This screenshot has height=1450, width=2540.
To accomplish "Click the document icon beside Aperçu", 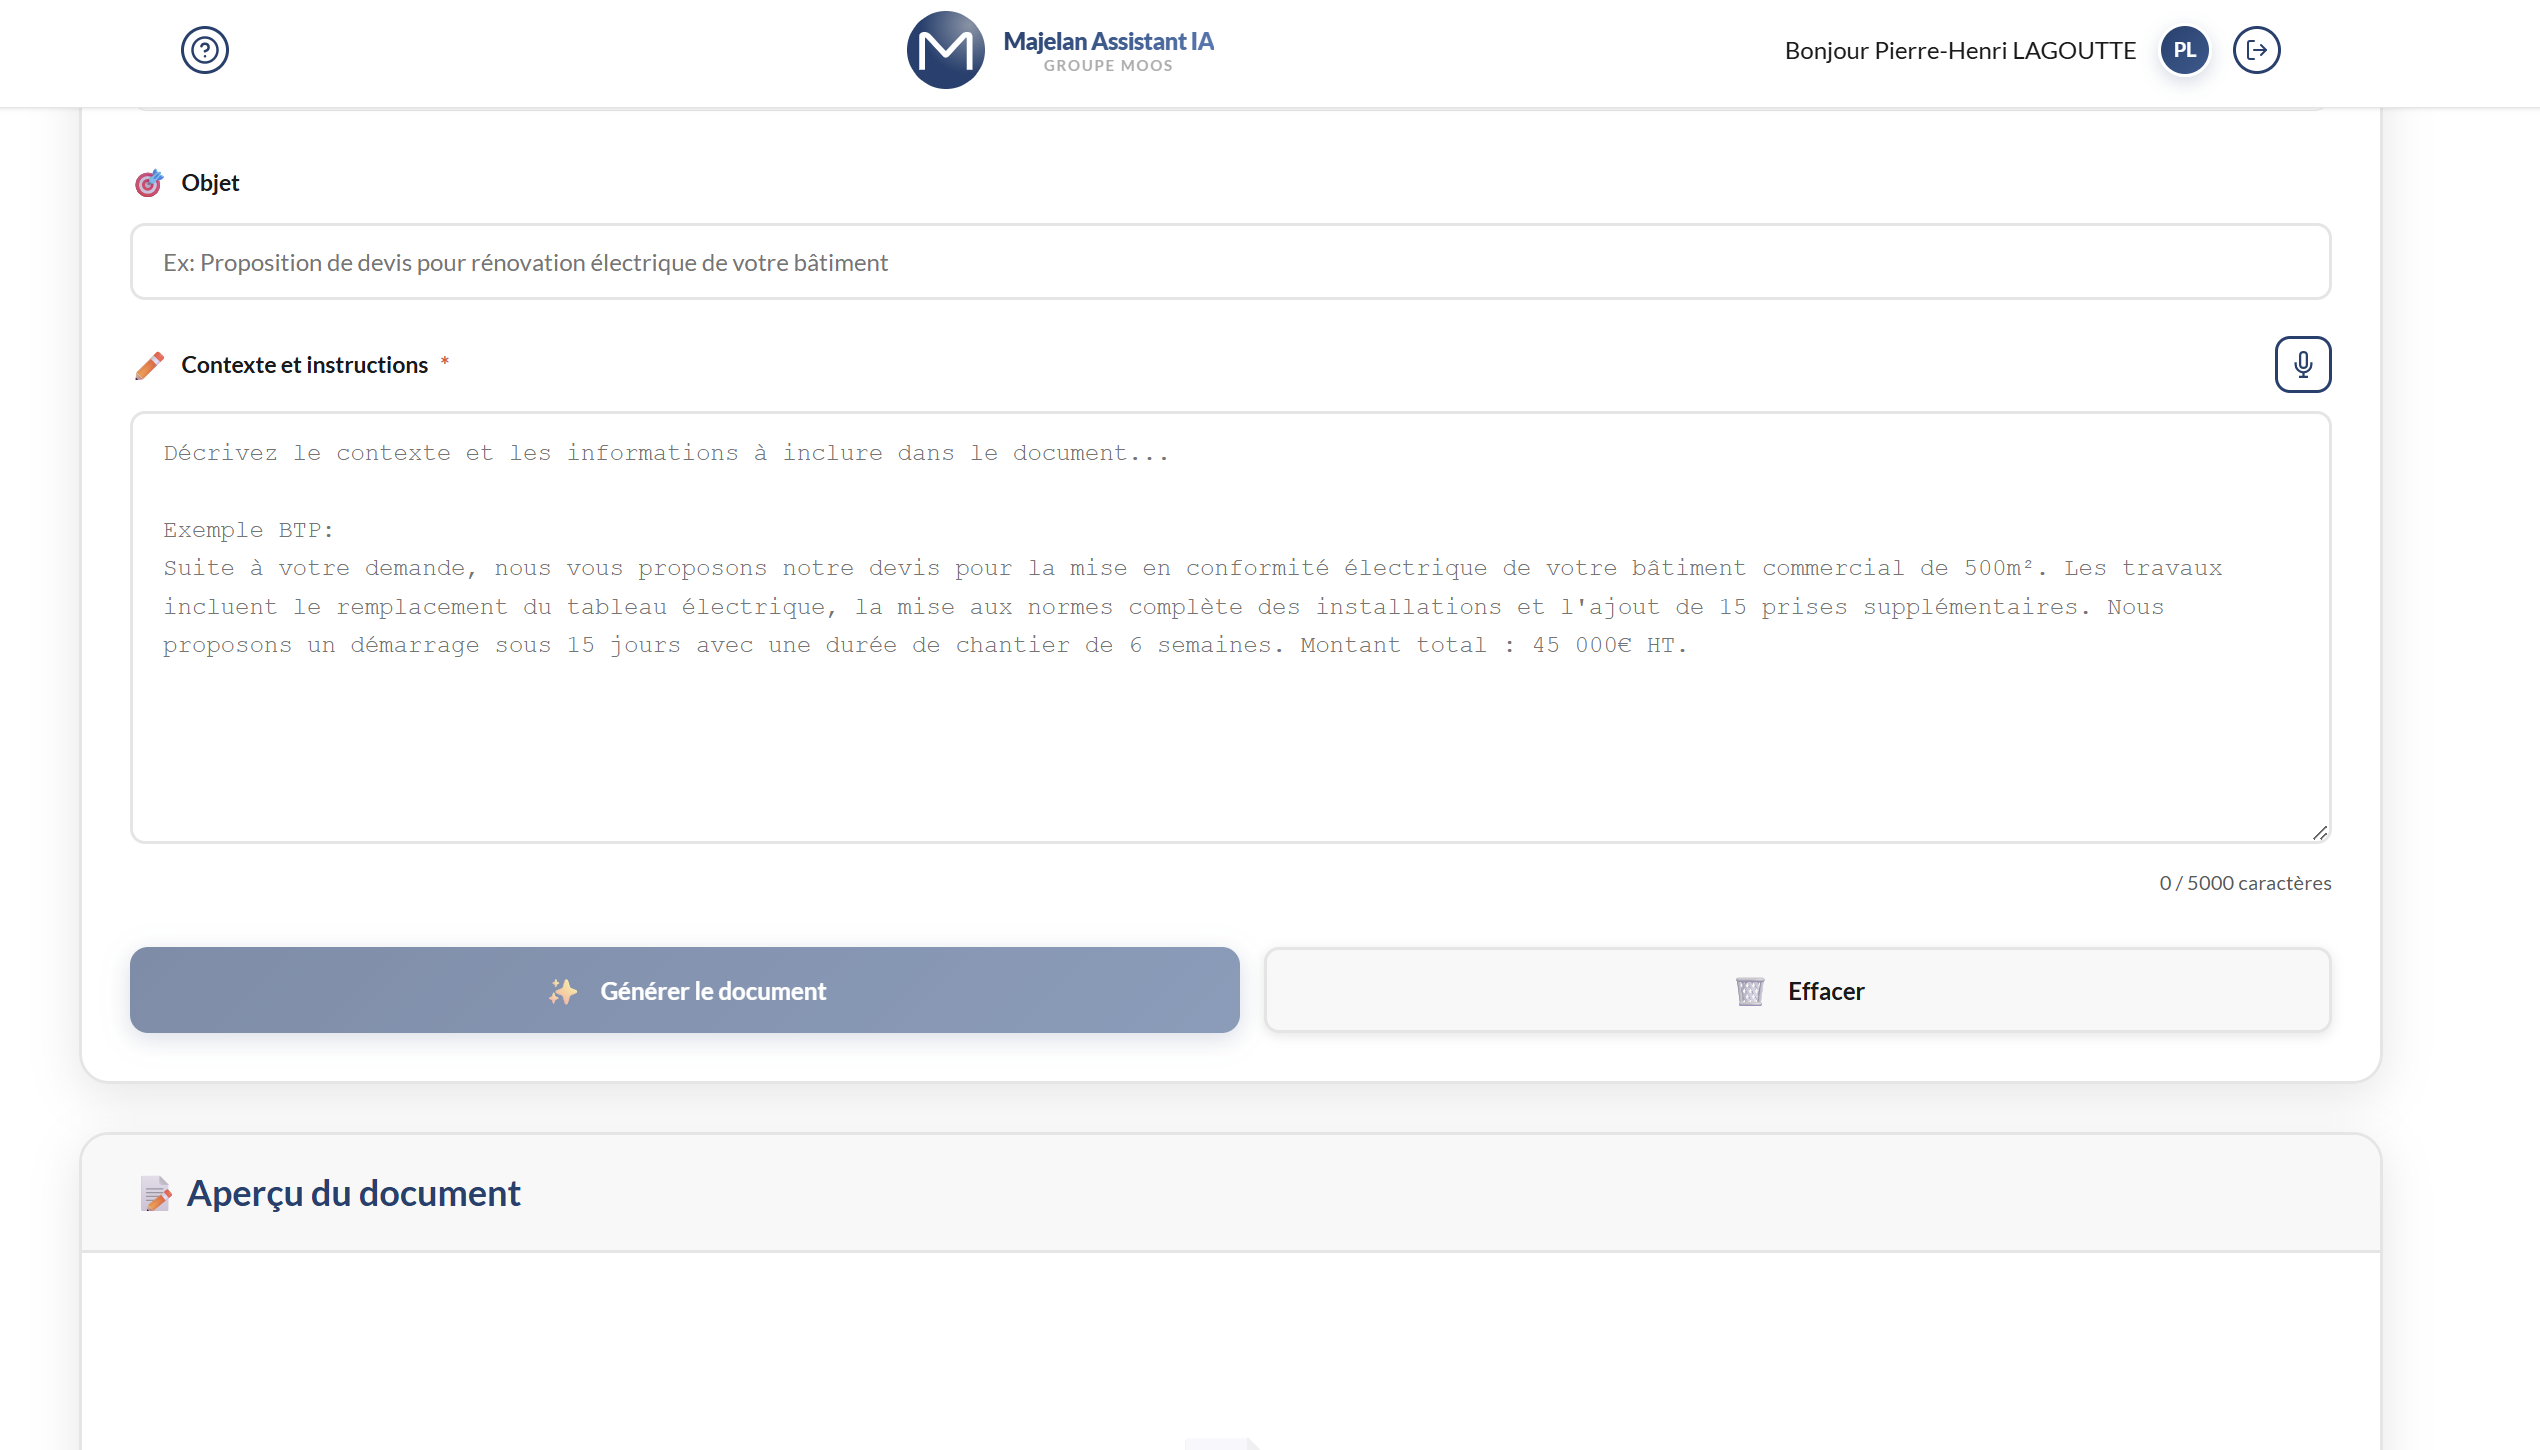I will 155,1193.
